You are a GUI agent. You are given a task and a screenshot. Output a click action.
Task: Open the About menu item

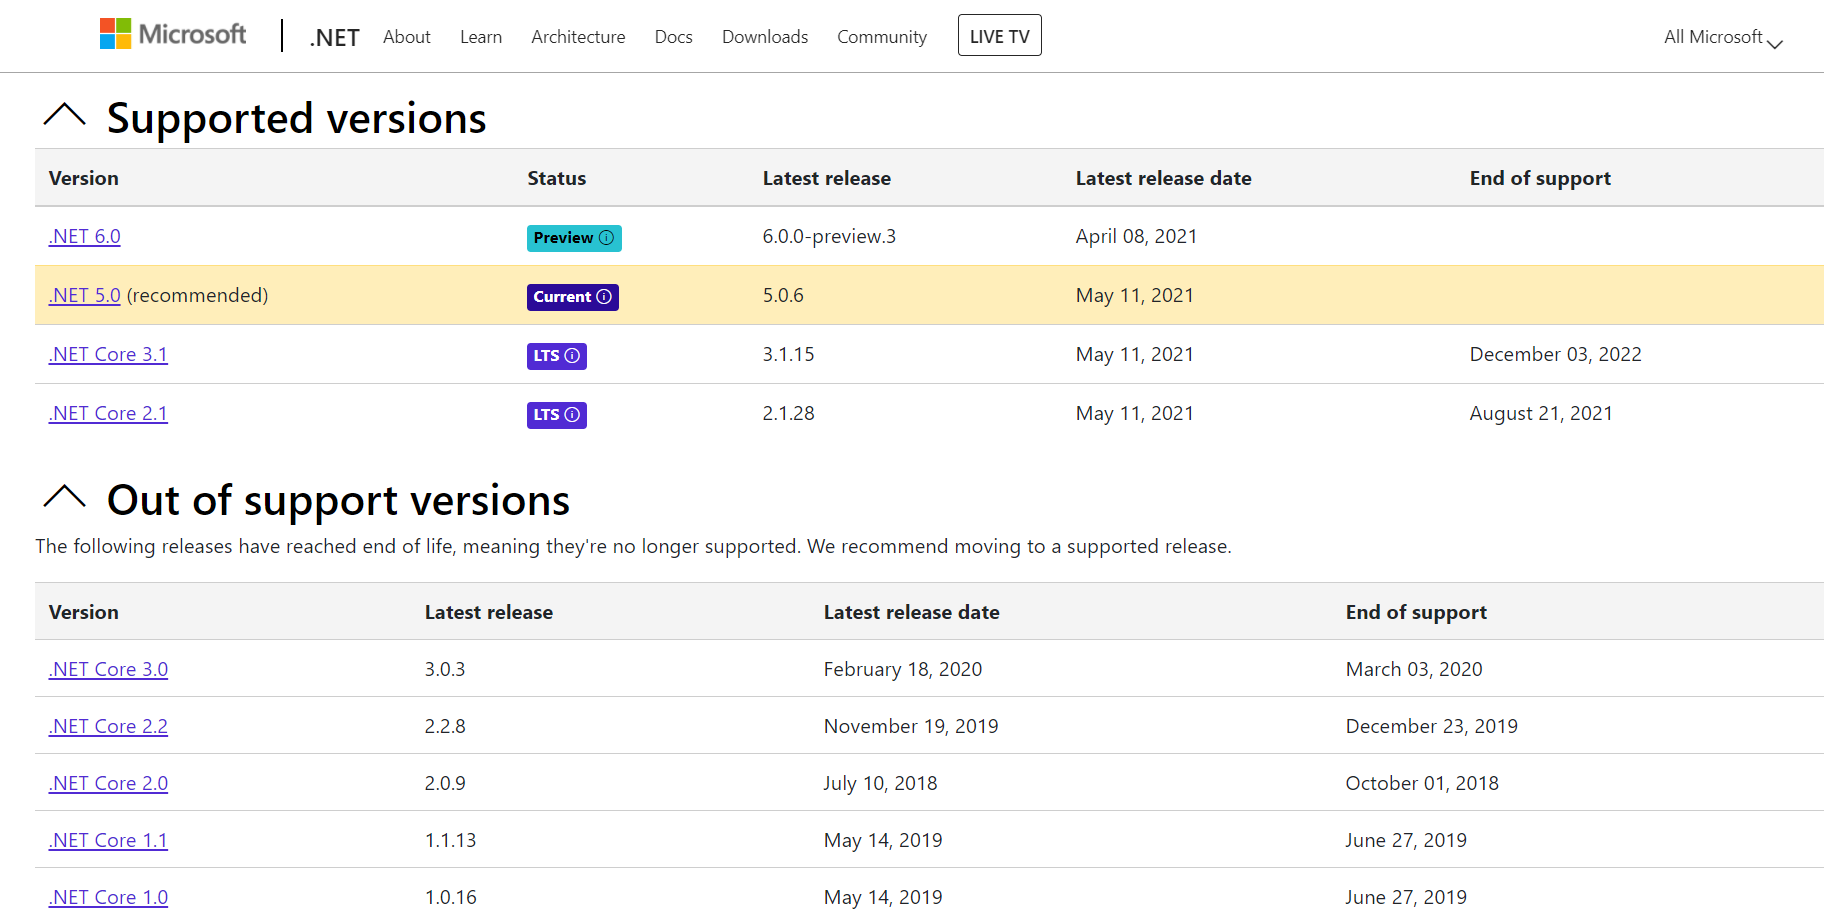pos(406,37)
